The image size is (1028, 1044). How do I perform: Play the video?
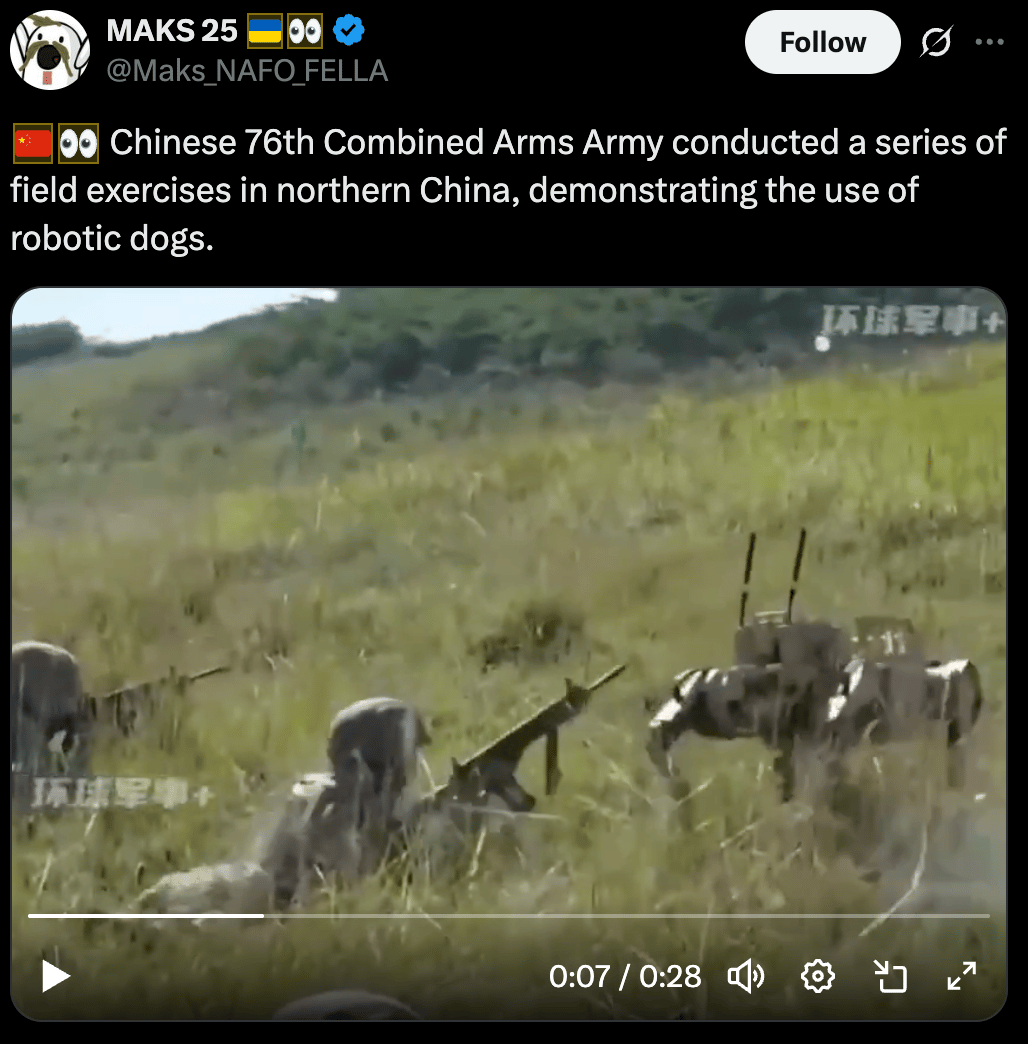tap(56, 977)
